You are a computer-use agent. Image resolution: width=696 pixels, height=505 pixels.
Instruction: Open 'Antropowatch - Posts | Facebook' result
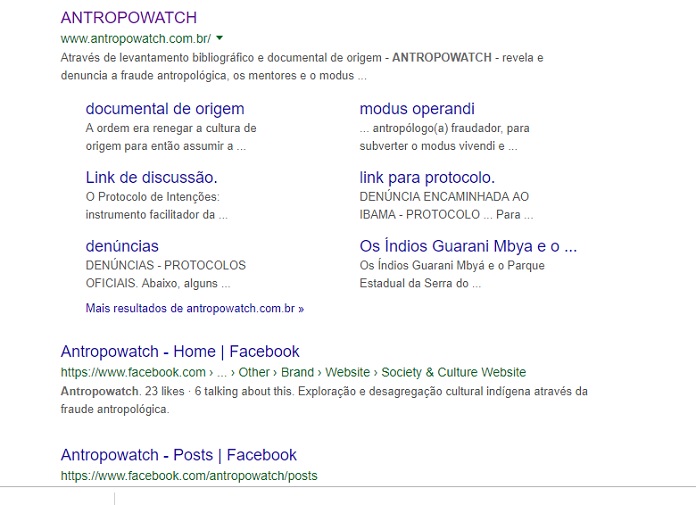[178, 455]
